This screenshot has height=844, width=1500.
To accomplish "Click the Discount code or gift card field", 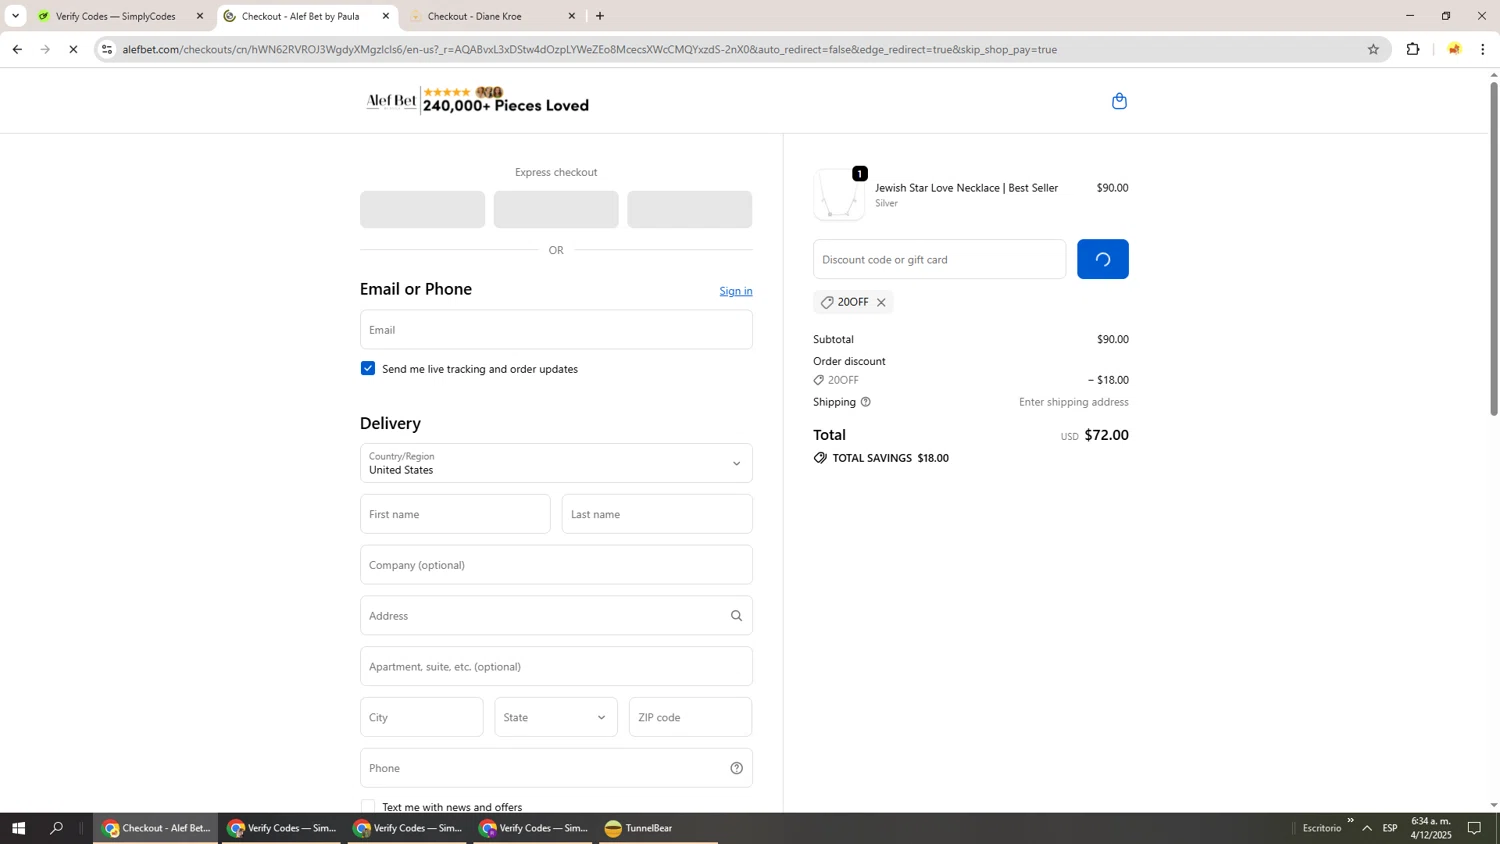I will tap(939, 259).
